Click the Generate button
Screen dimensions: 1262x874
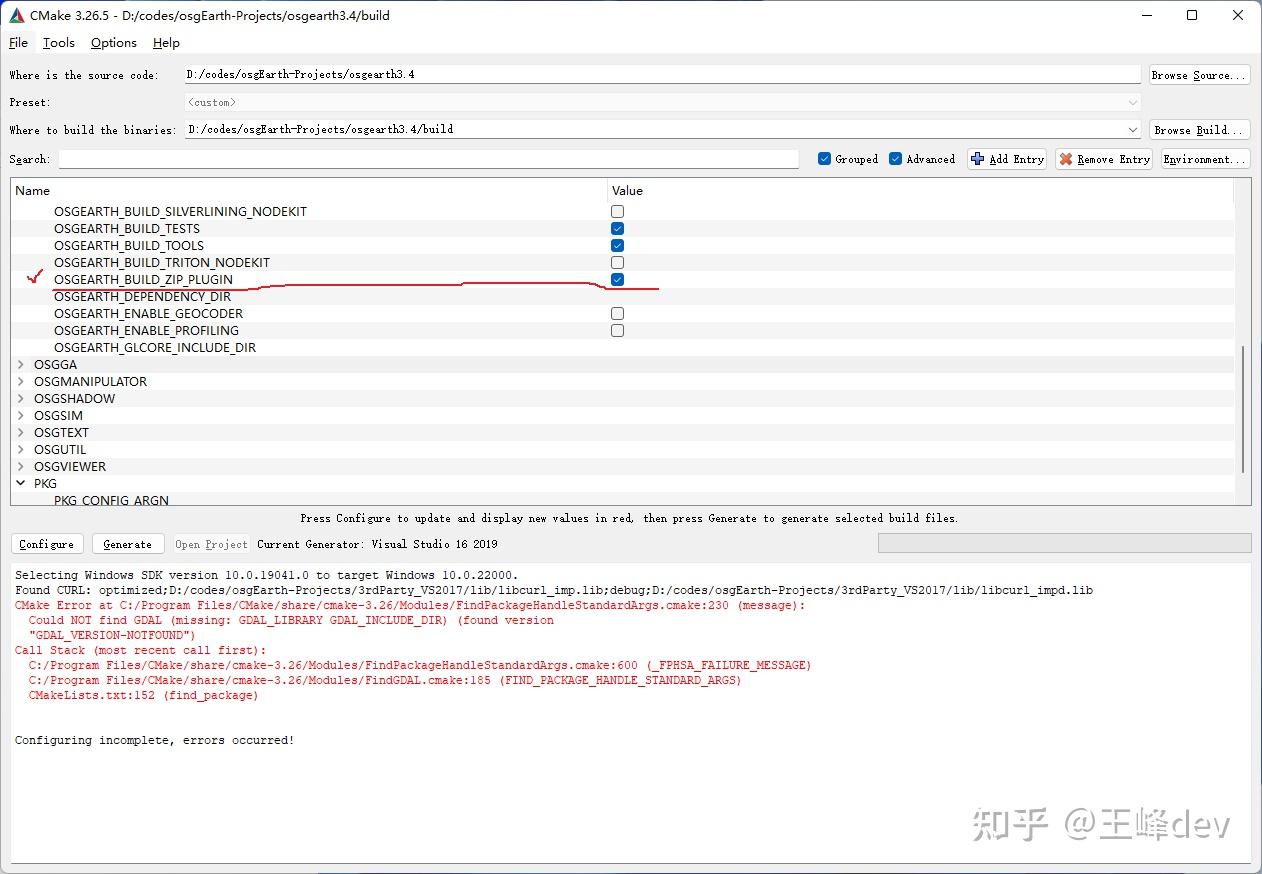pyautogui.click(x=128, y=544)
